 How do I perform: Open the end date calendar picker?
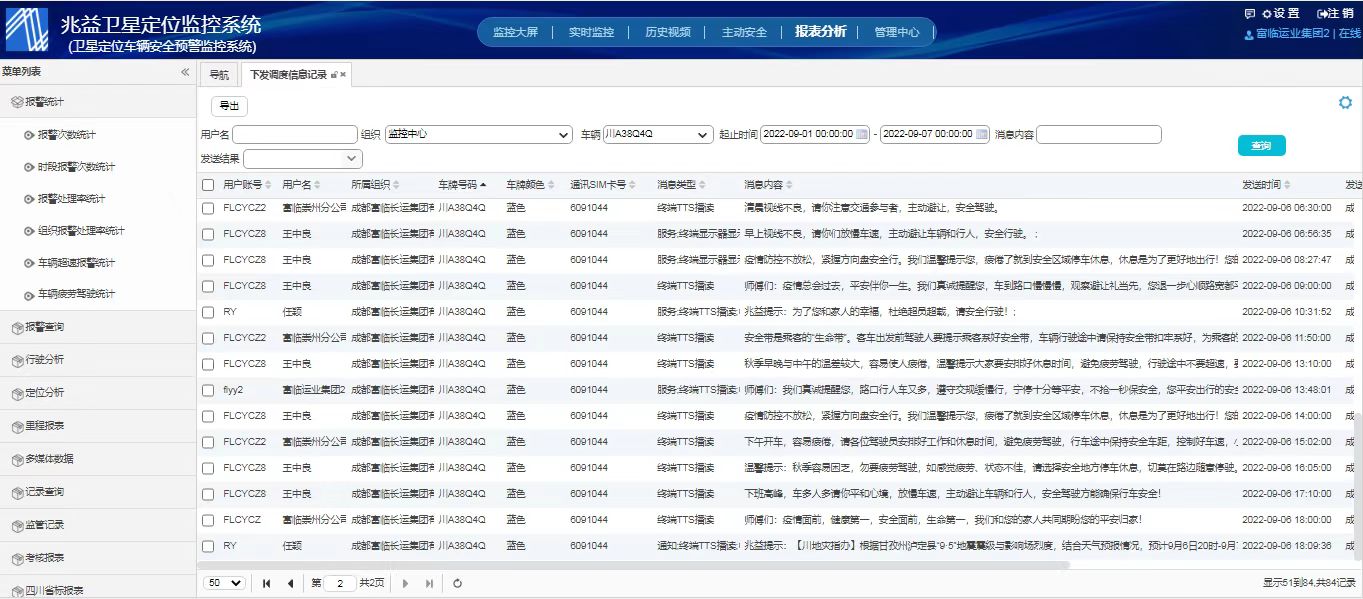(982, 134)
